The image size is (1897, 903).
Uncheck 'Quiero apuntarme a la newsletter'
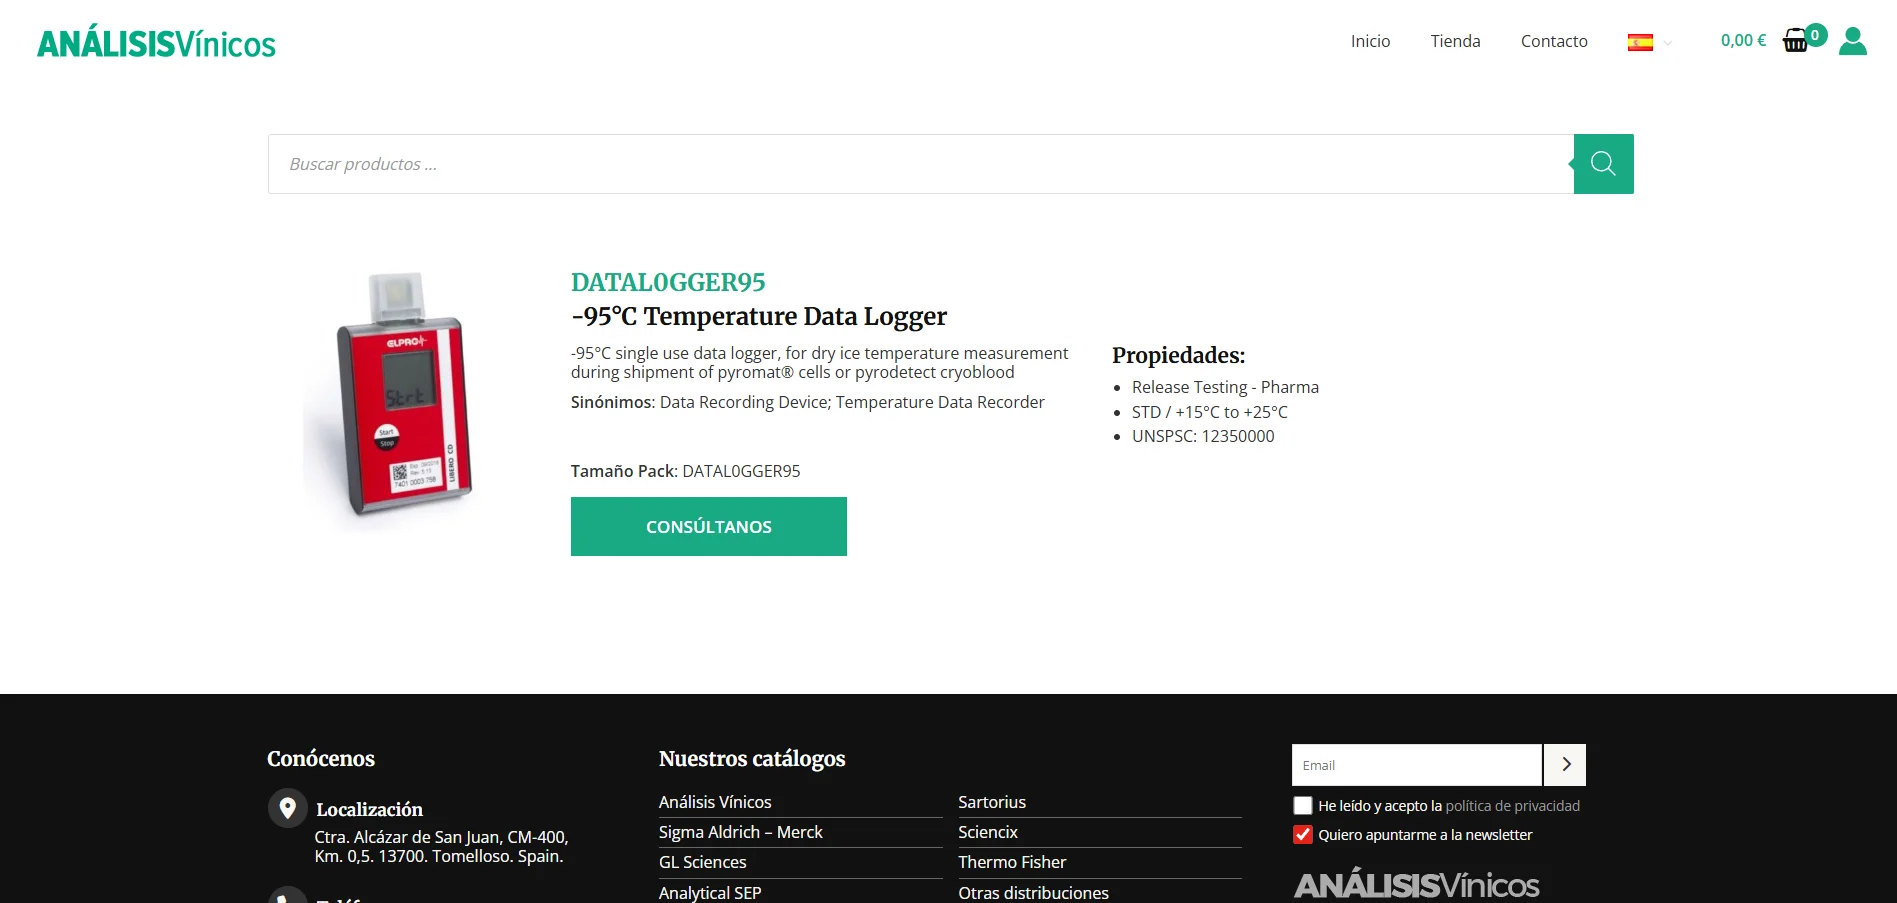[1302, 834]
